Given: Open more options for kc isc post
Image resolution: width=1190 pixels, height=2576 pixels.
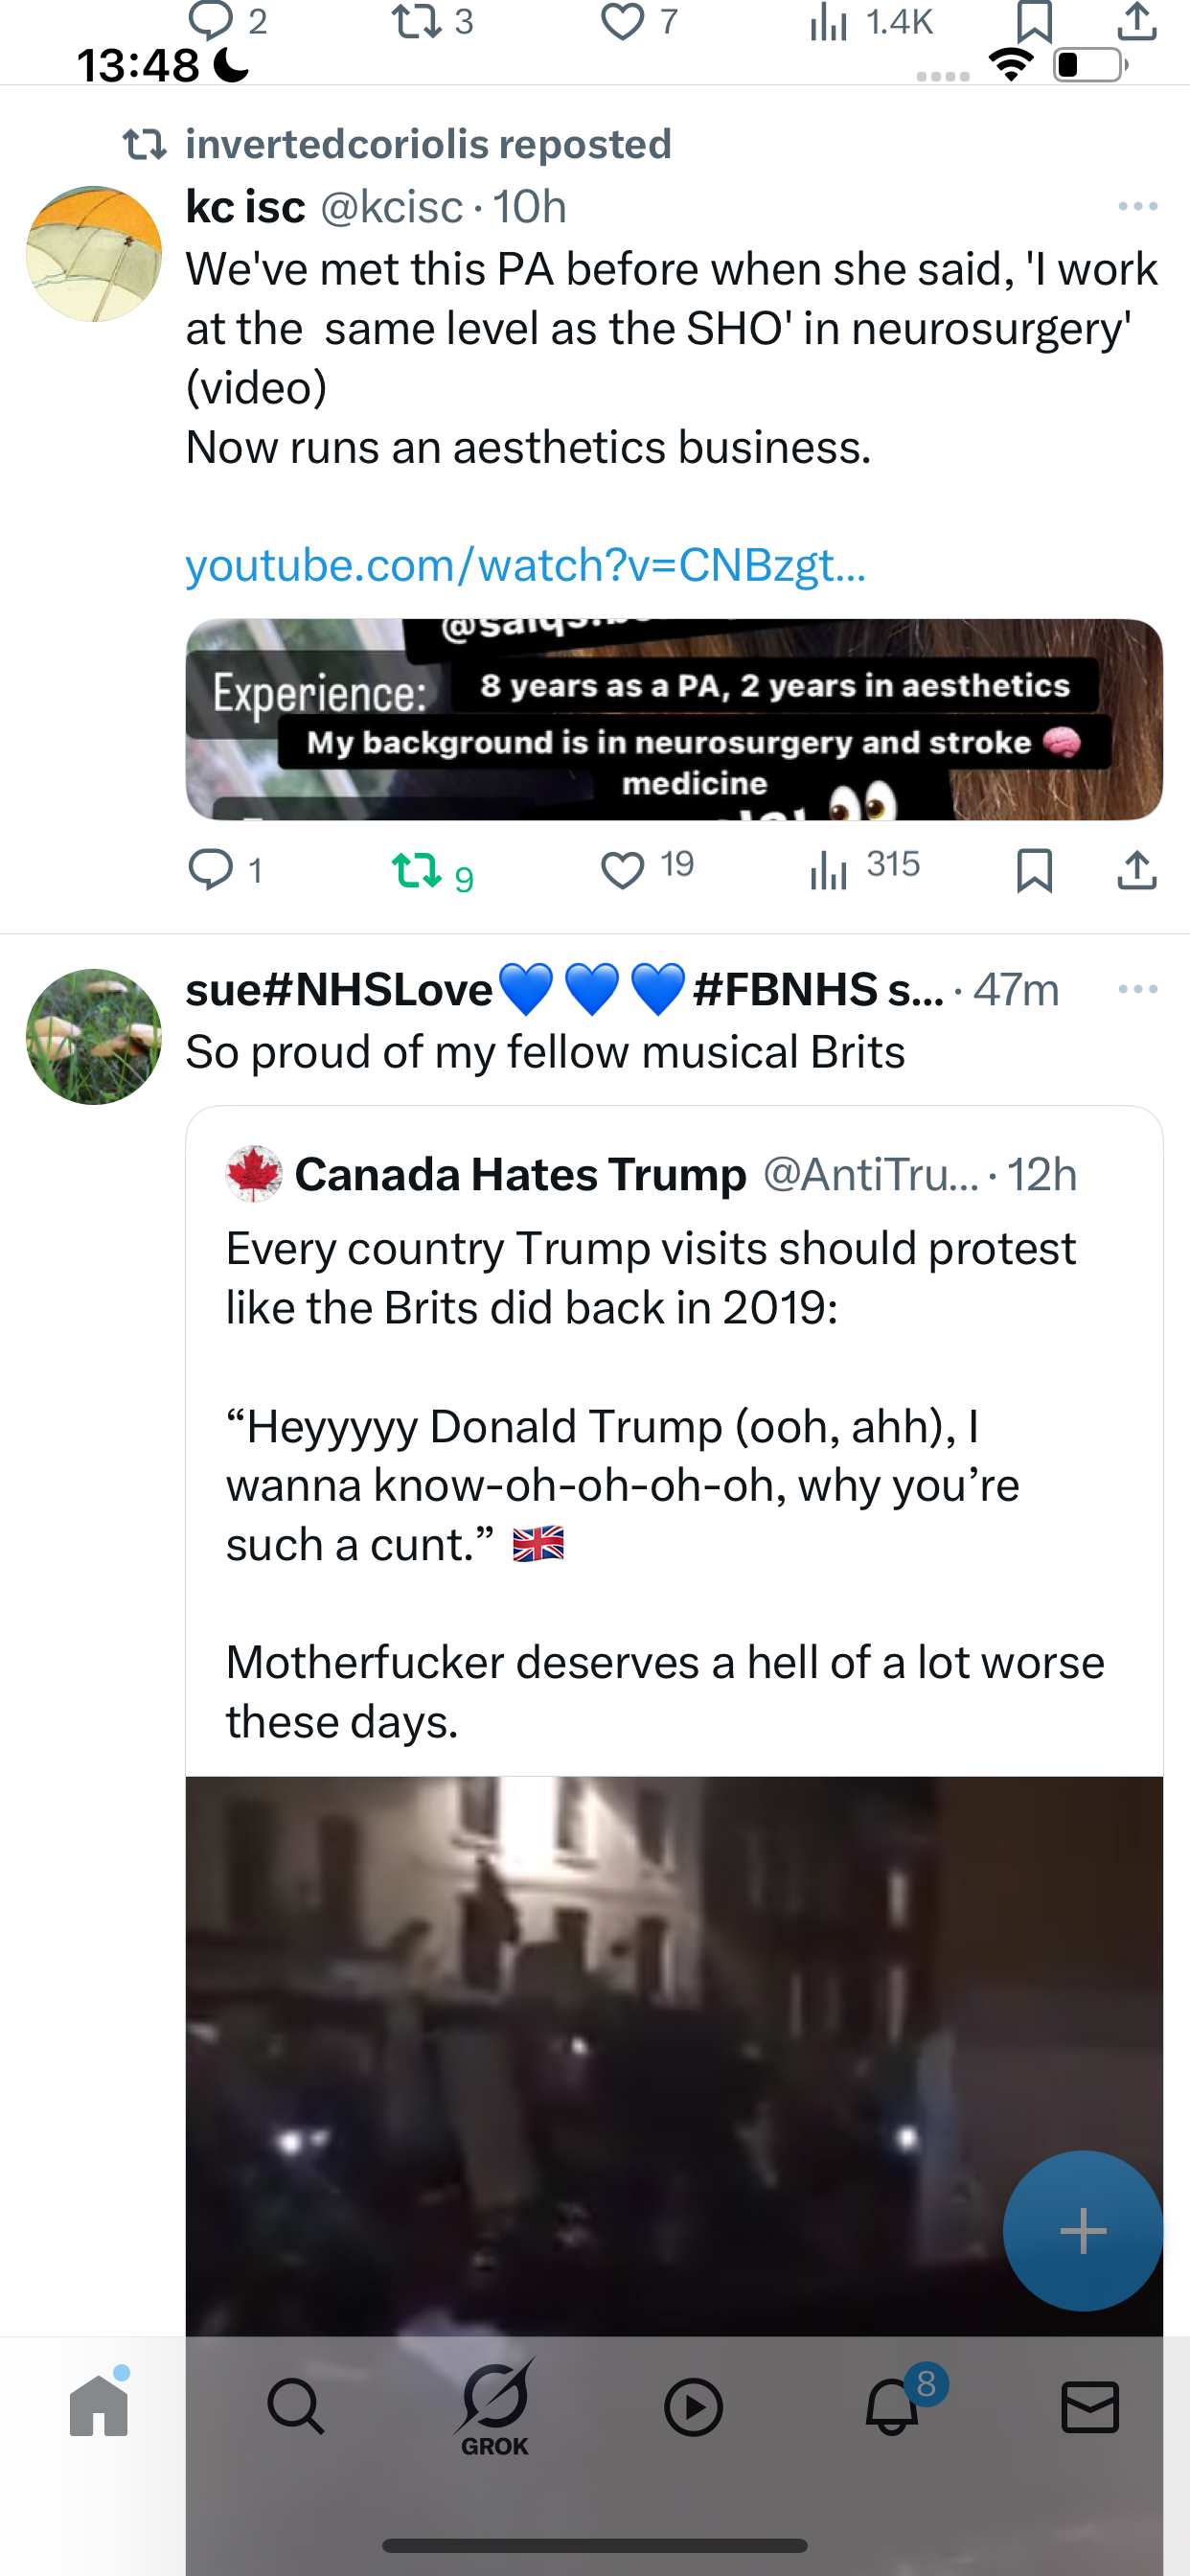Looking at the screenshot, I should click(x=1138, y=206).
